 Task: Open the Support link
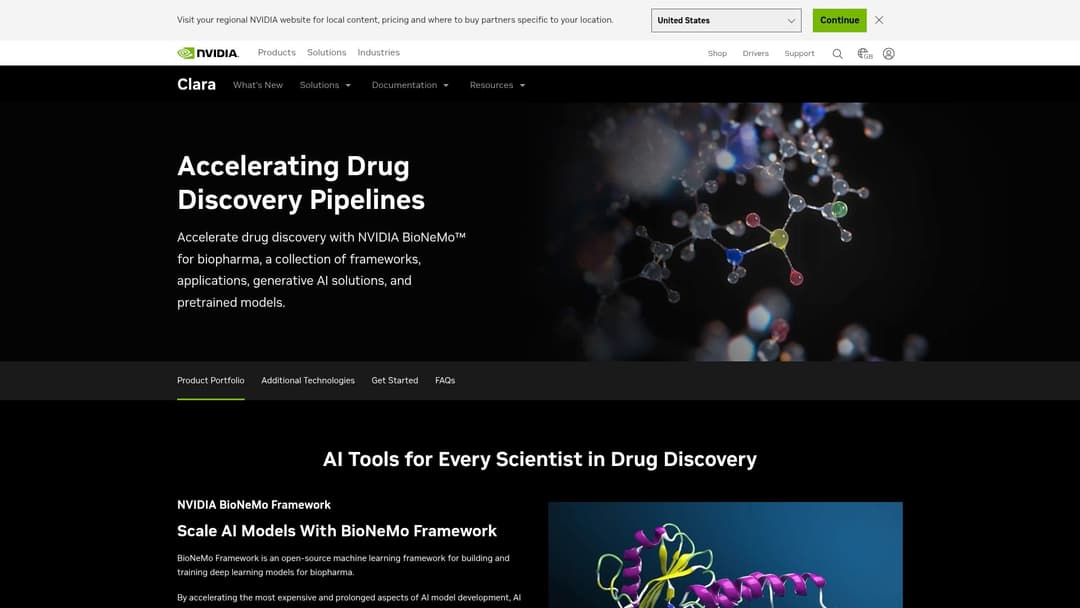pos(799,54)
